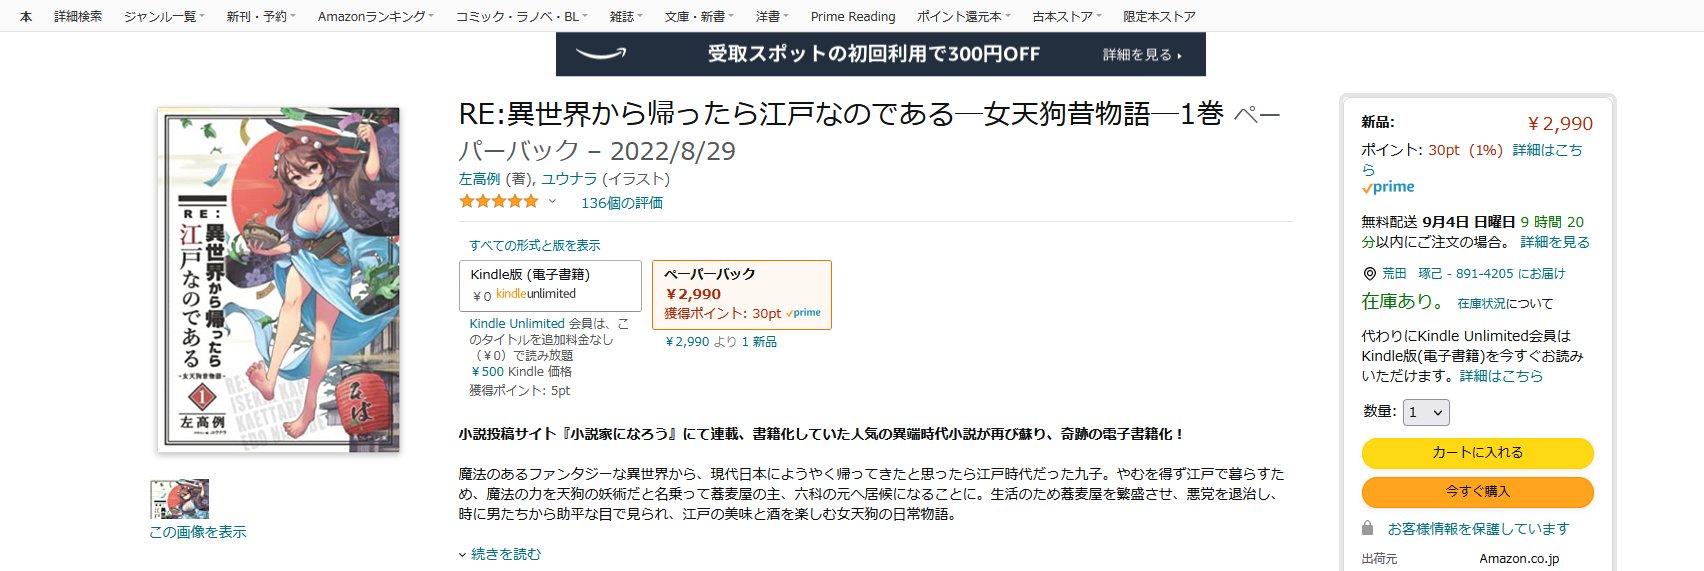Select the ペーパーバック format option
1704x571 pixels.
pos(742,294)
